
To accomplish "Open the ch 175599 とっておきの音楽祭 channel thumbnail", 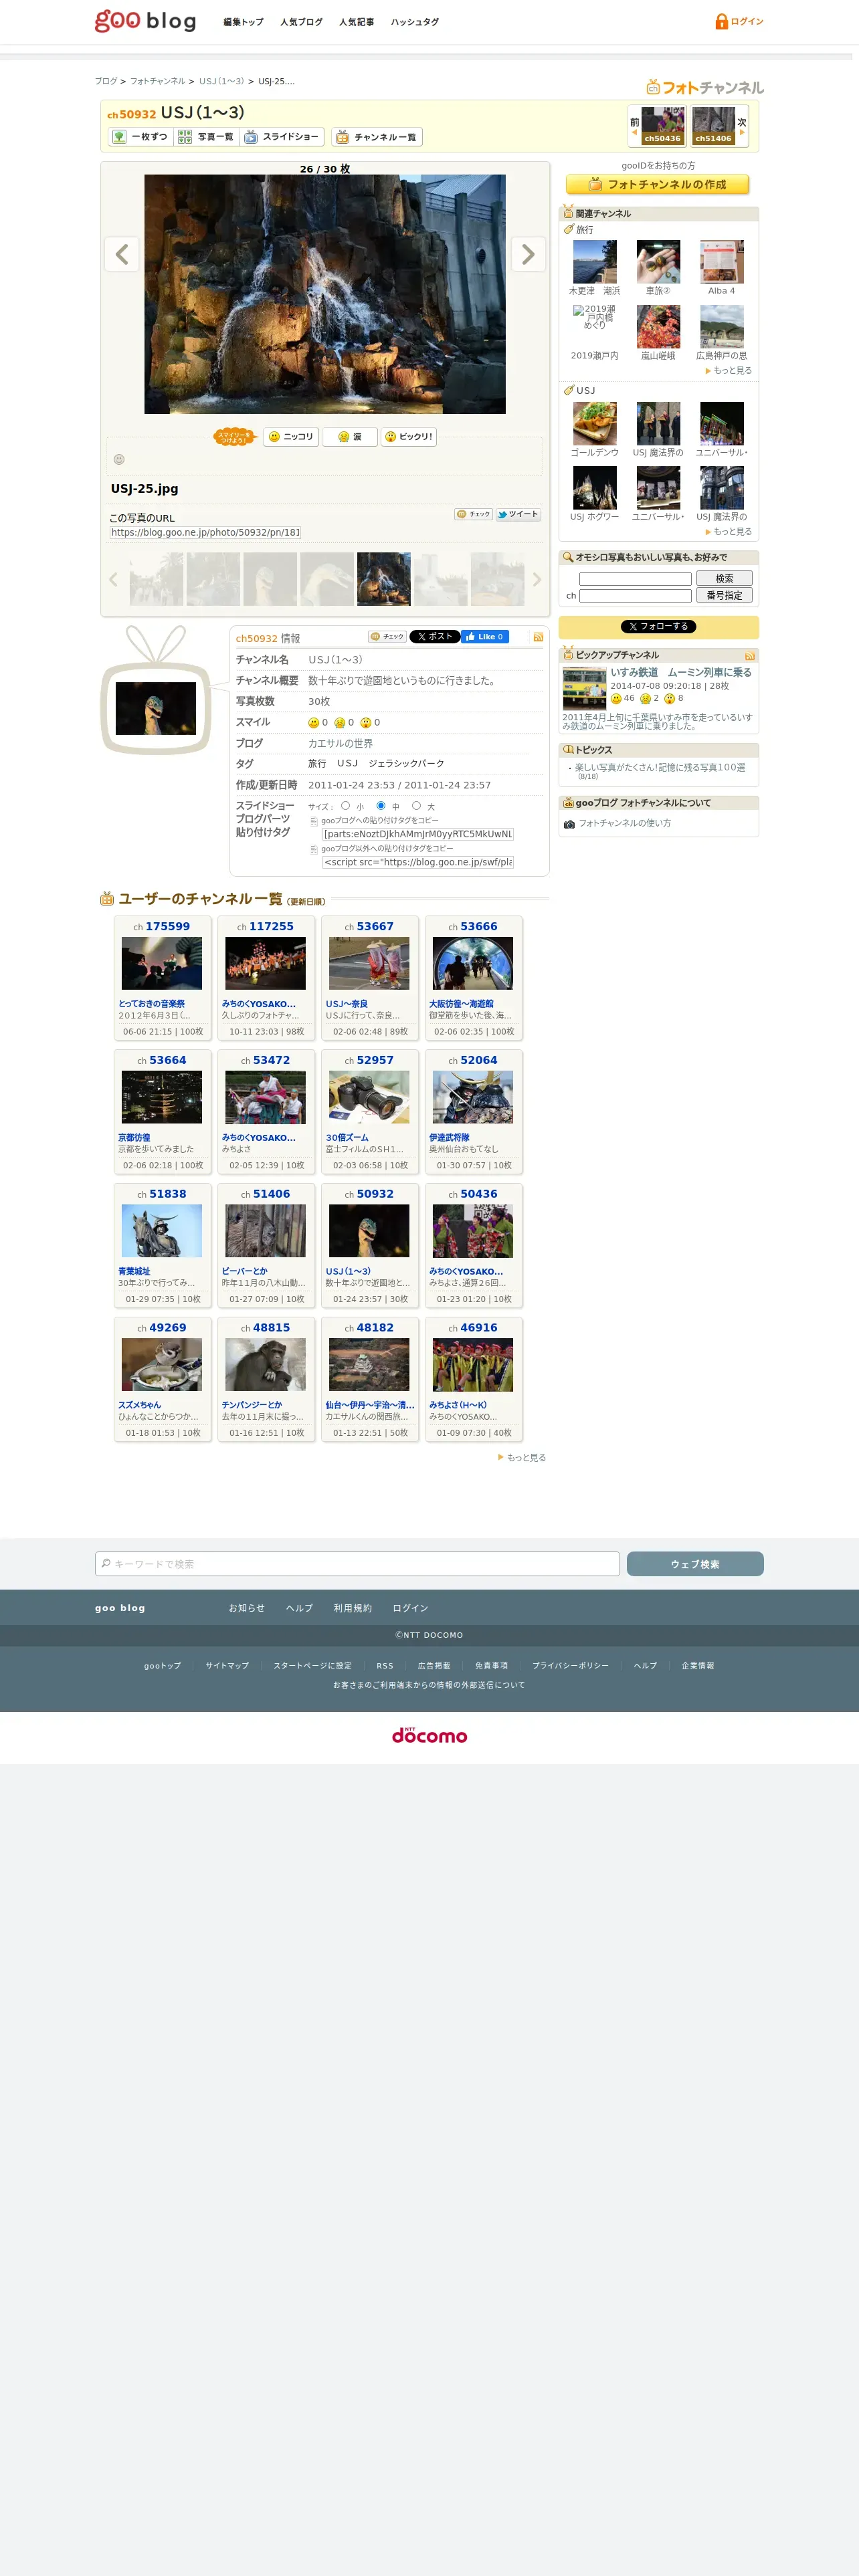I will click(x=161, y=963).
